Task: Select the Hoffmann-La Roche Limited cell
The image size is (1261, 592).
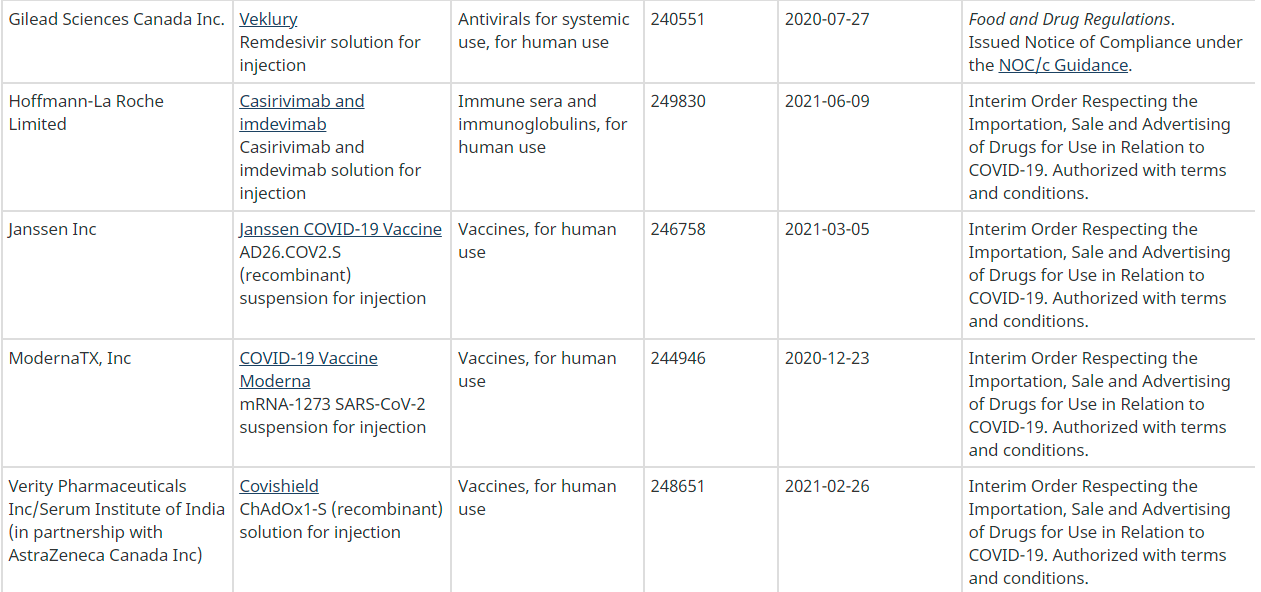Action: coord(86,112)
